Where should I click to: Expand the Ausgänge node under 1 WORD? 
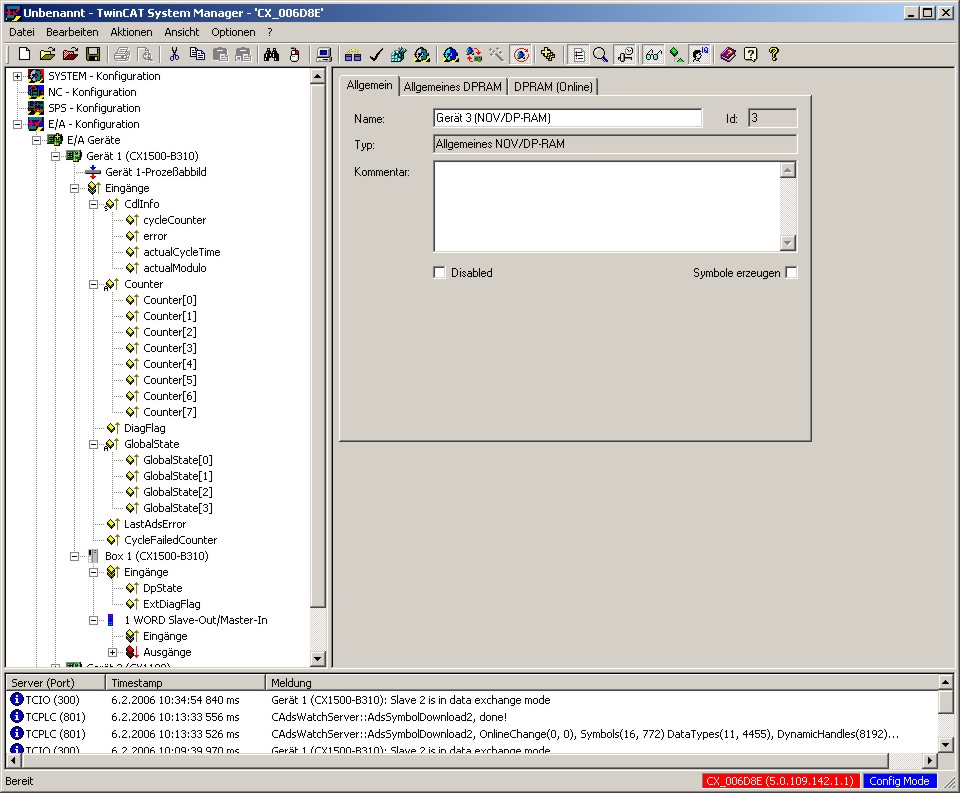(112, 652)
